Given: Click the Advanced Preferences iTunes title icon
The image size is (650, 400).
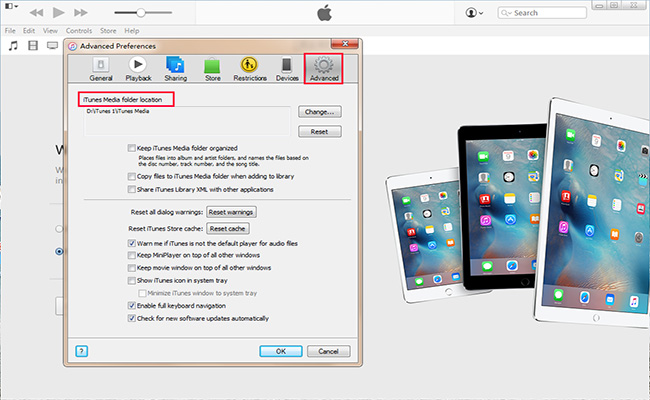Looking at the screenshot, I should (73, 46).
